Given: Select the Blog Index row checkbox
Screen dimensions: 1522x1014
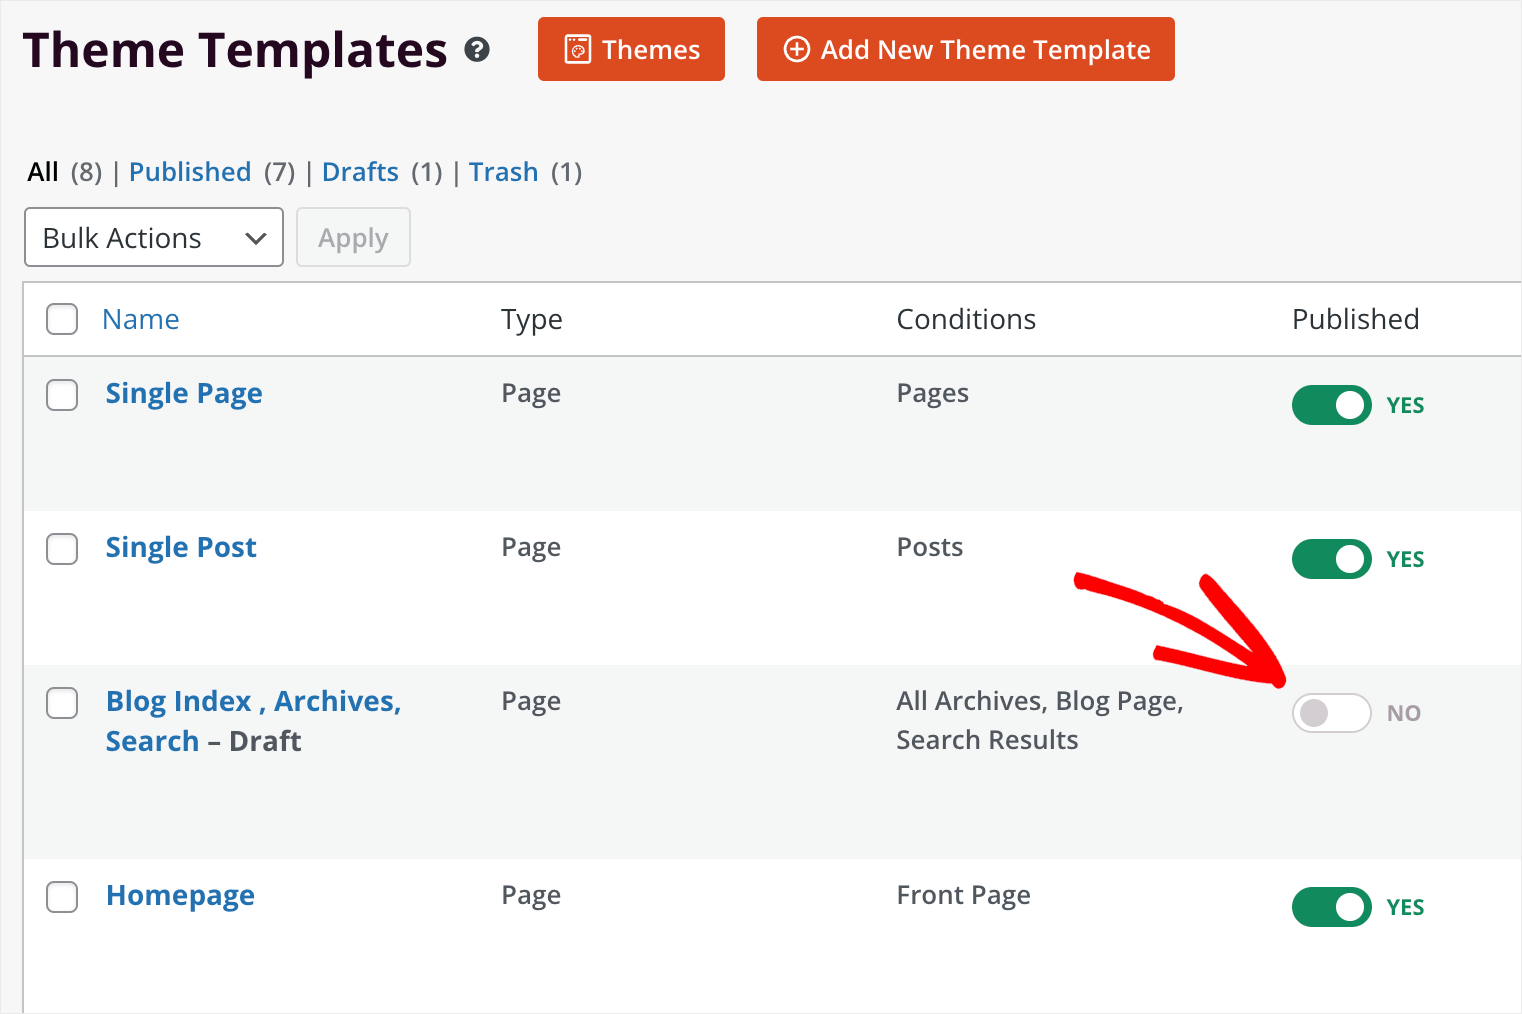Looking at the screenshot, I should [x=62, y=702].
